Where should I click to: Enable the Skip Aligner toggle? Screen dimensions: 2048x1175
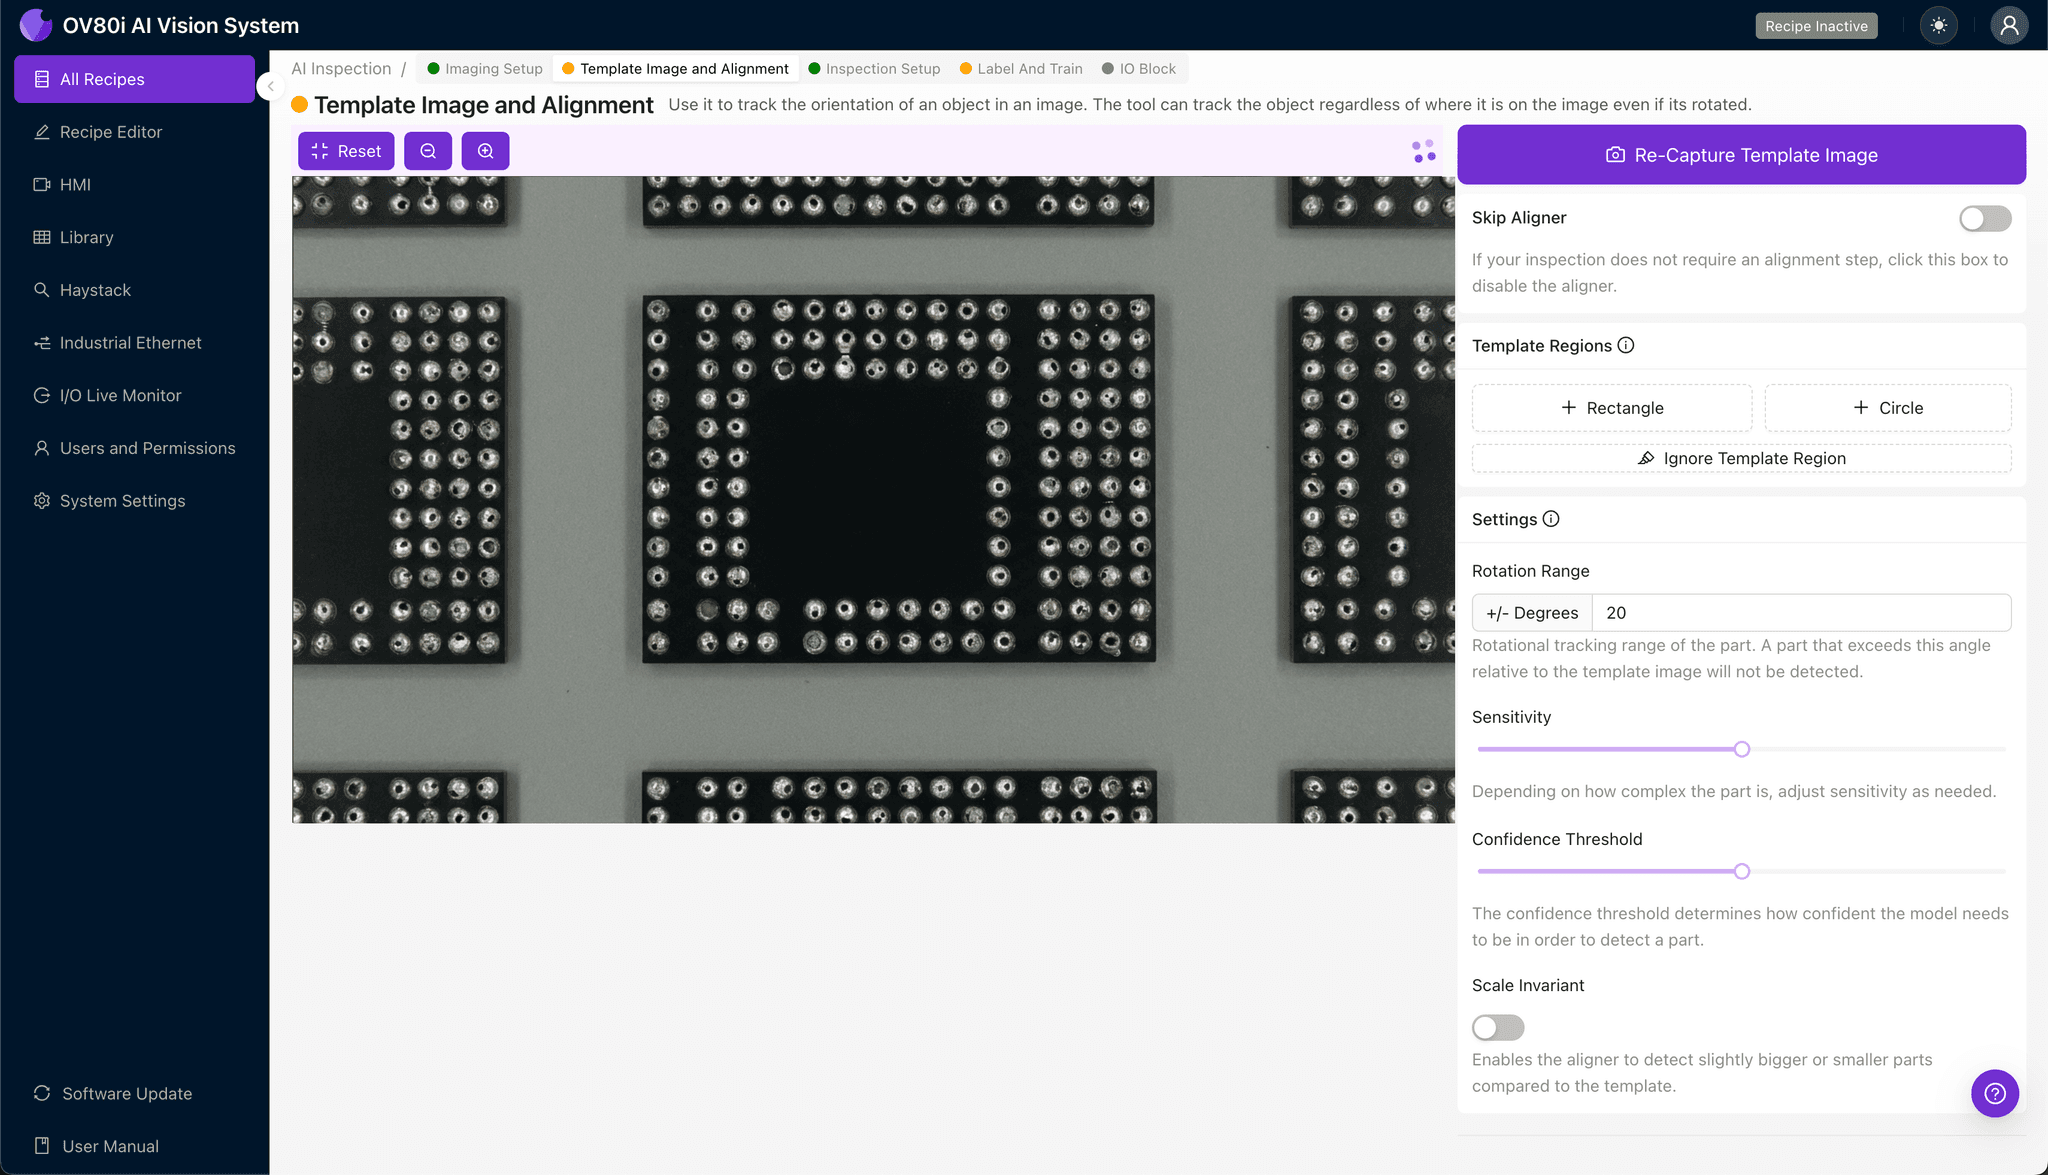coord(1984,218)
